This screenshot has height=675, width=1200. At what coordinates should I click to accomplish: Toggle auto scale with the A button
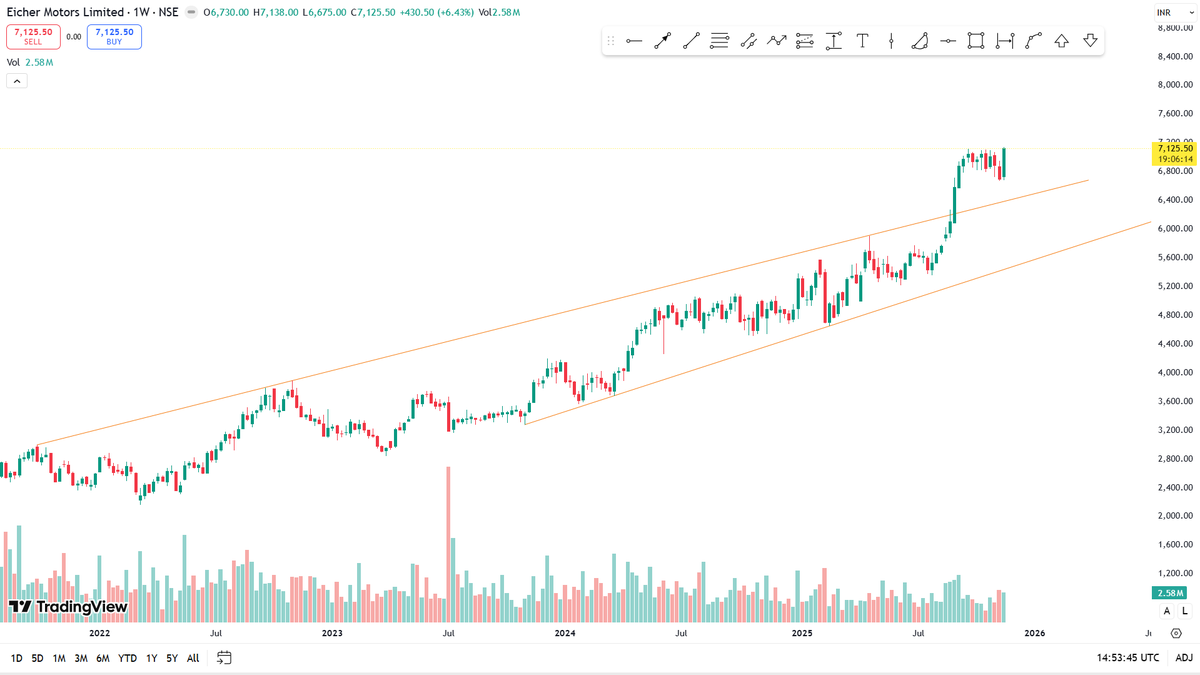(1166, 610)
